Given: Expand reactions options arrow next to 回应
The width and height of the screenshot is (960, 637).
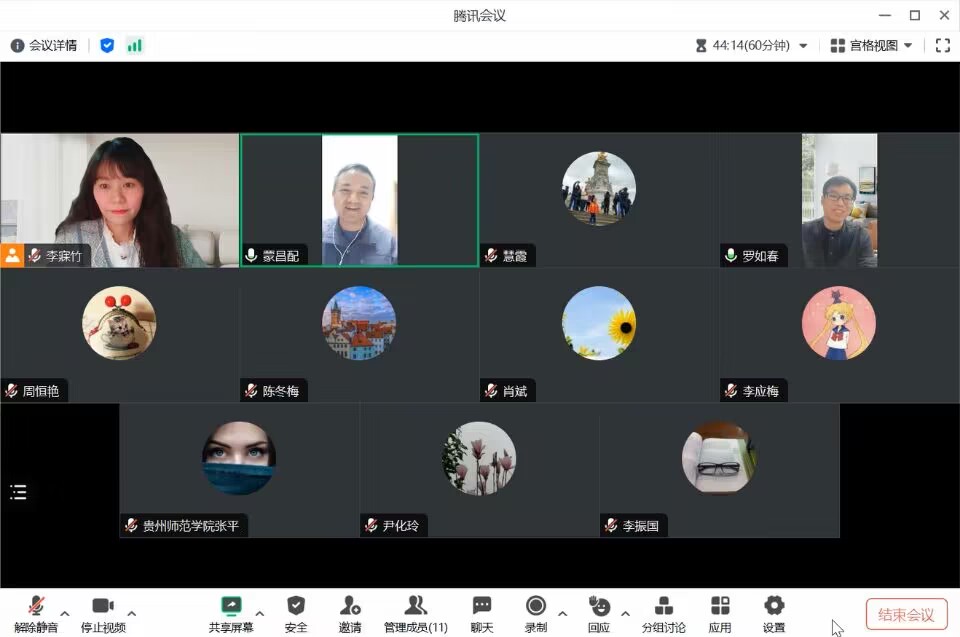Looking at the screenshot, I should [x=625, y=613].
